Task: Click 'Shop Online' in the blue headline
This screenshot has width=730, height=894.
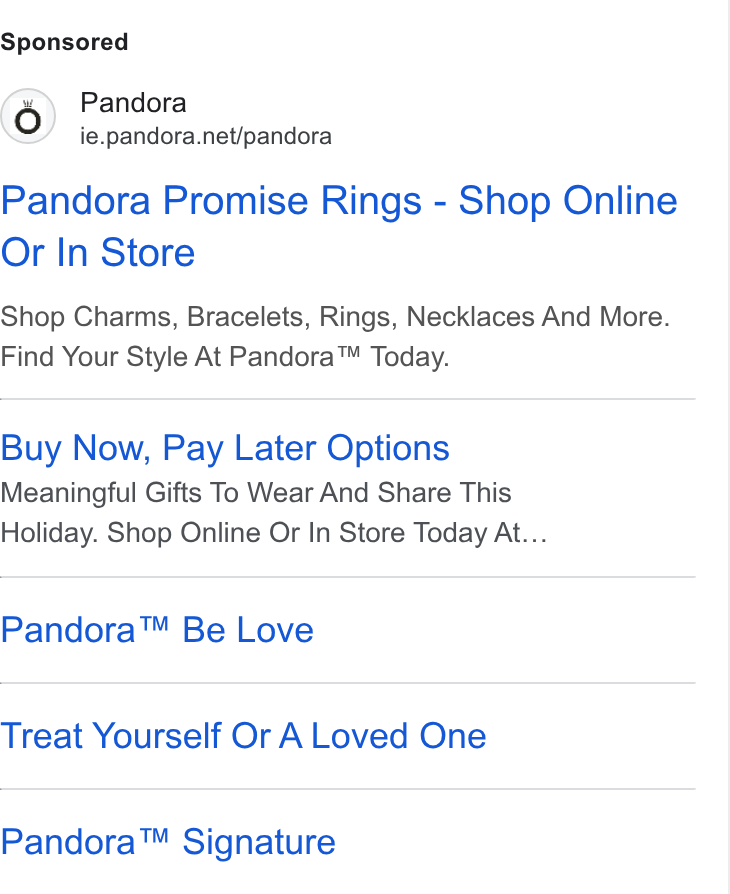Action: (x=568, y=201)
